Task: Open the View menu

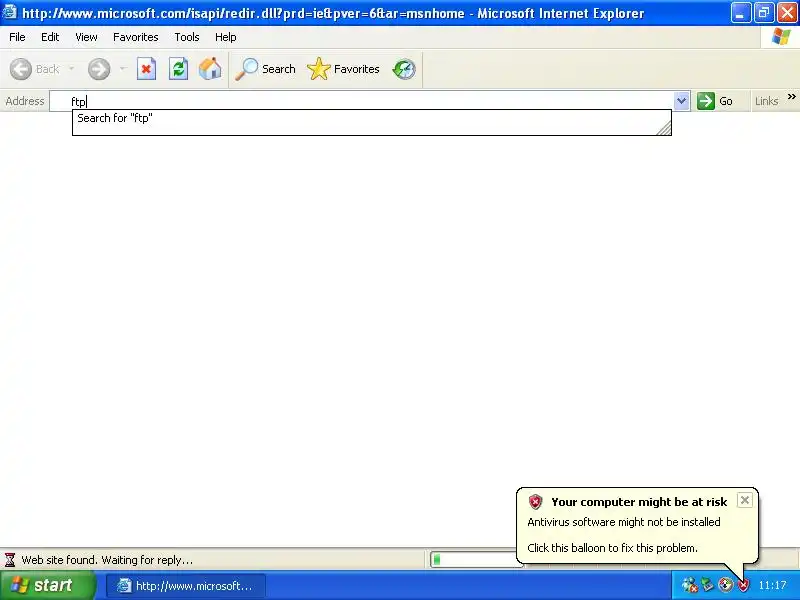Action: 86,37
